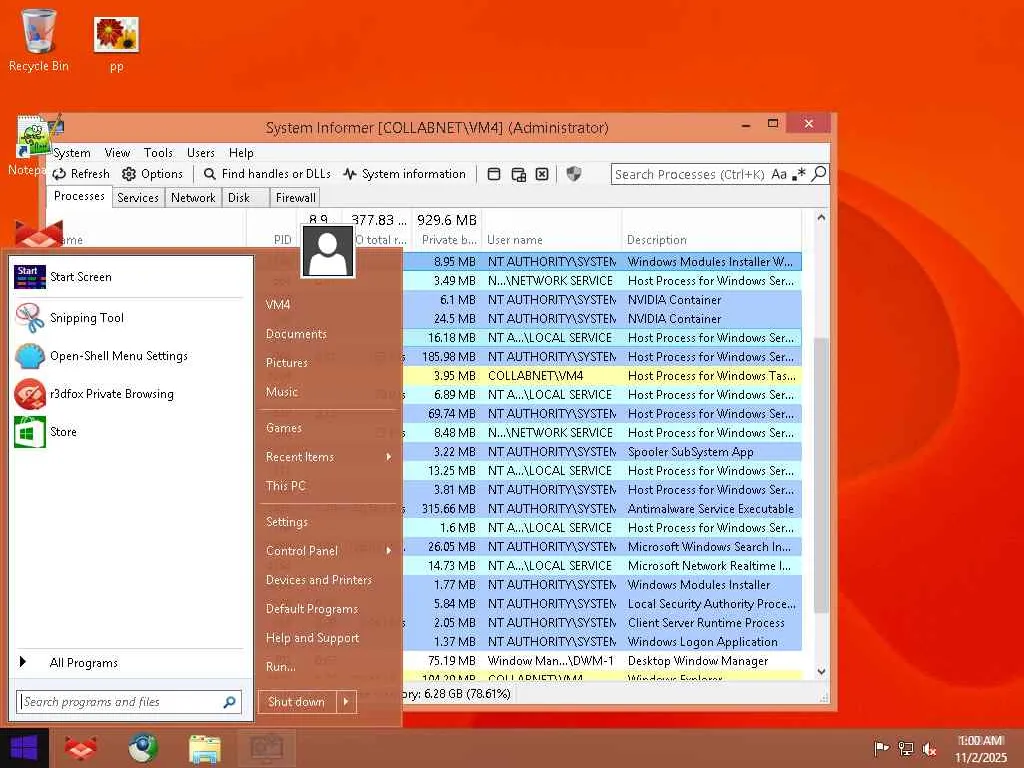Toggle regex search option icon
This screenshot has width=1024, height=768.
(x=798, y=174)
